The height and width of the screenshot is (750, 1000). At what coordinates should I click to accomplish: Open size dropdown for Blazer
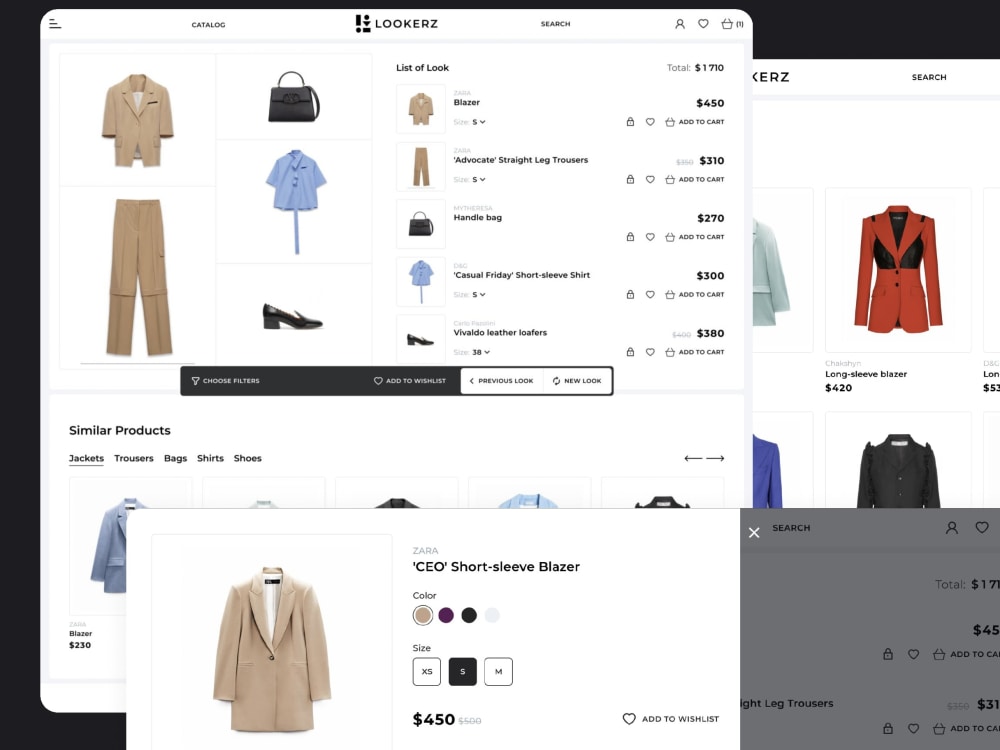click(478, 122)
